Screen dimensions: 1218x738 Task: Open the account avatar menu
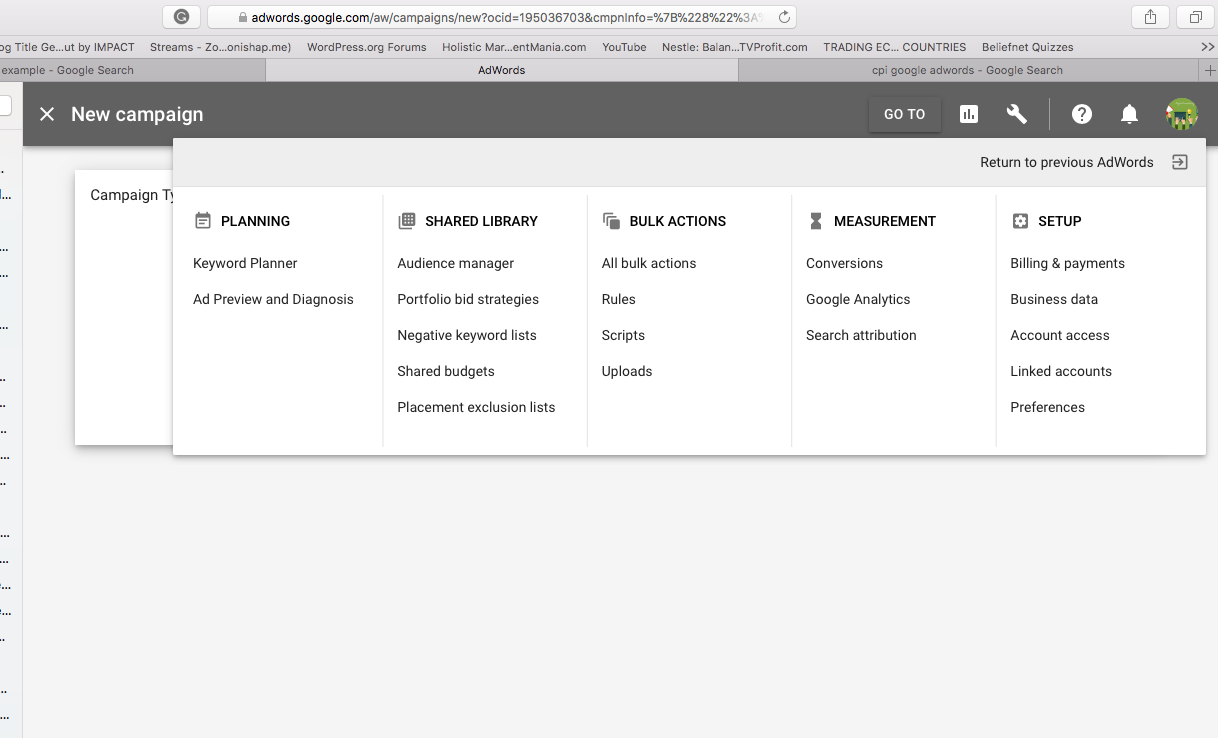[x=1182, y=114]
